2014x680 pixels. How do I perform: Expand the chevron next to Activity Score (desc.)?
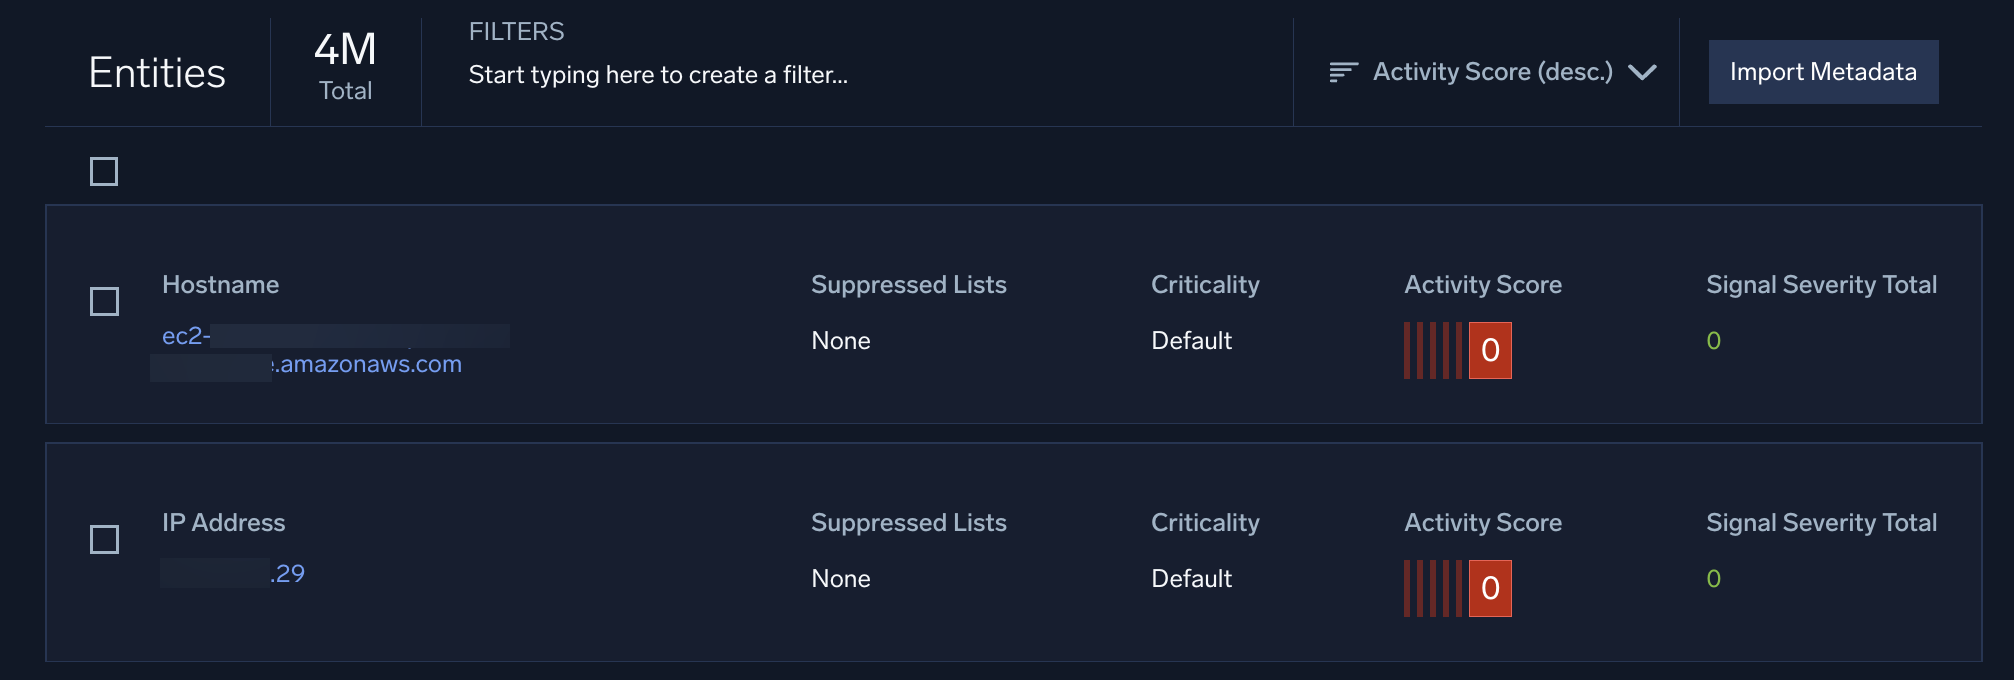[x=1644, y=72]
